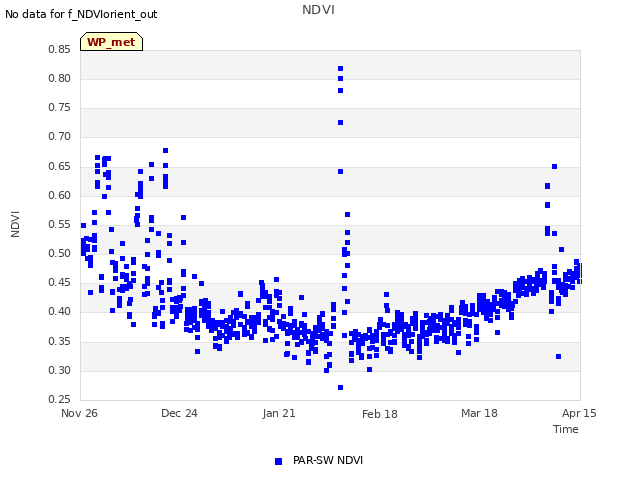Click the 0.65 y-axis tick label
The height and width of the screenshot is (480, 640).
(x=60, y=167)
